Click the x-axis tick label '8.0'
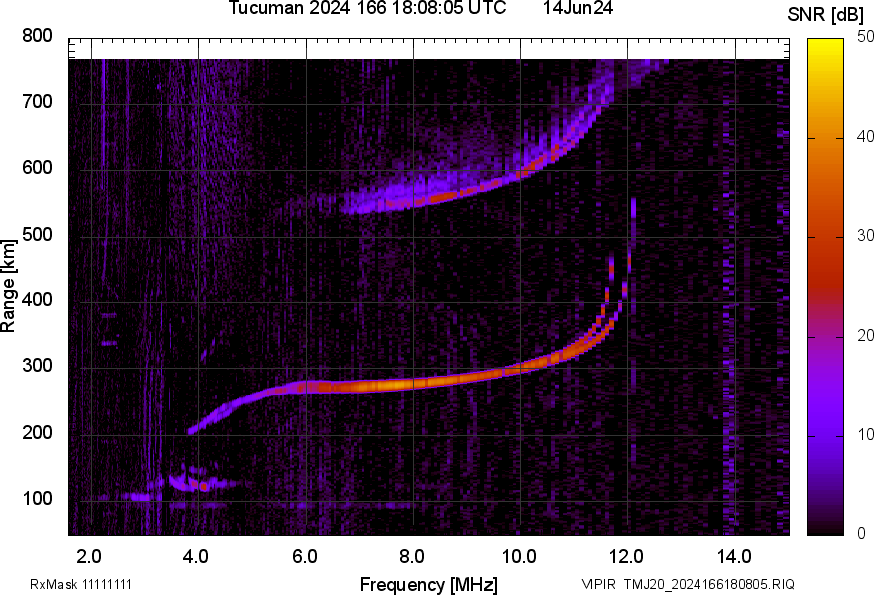The image size is (874, 595). [x=411, y=557]
